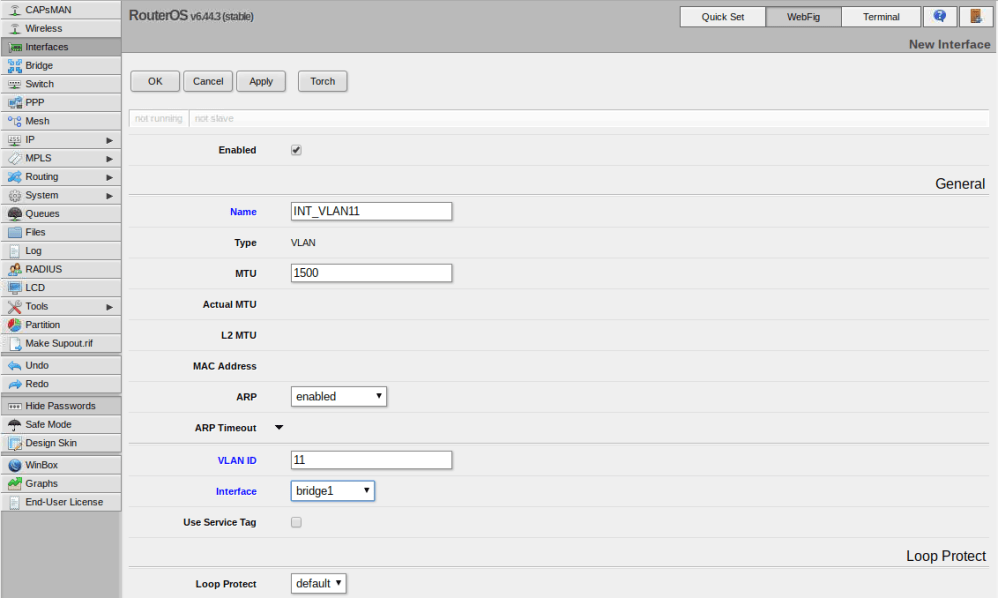Click the Files folder icon
998x598 pixels.
coord(15,232)
